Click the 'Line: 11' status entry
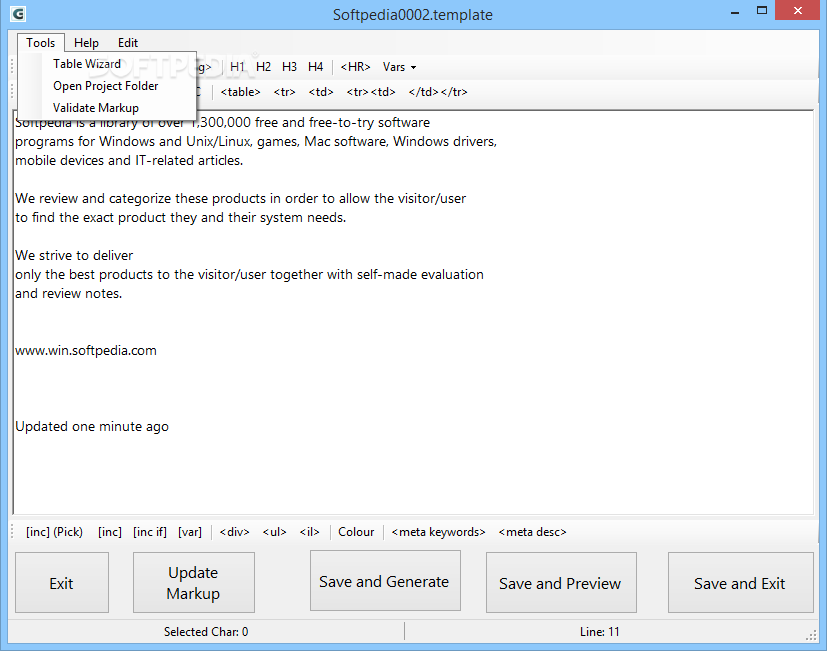Viewport: 827px width, 651px height. point(600,631)
